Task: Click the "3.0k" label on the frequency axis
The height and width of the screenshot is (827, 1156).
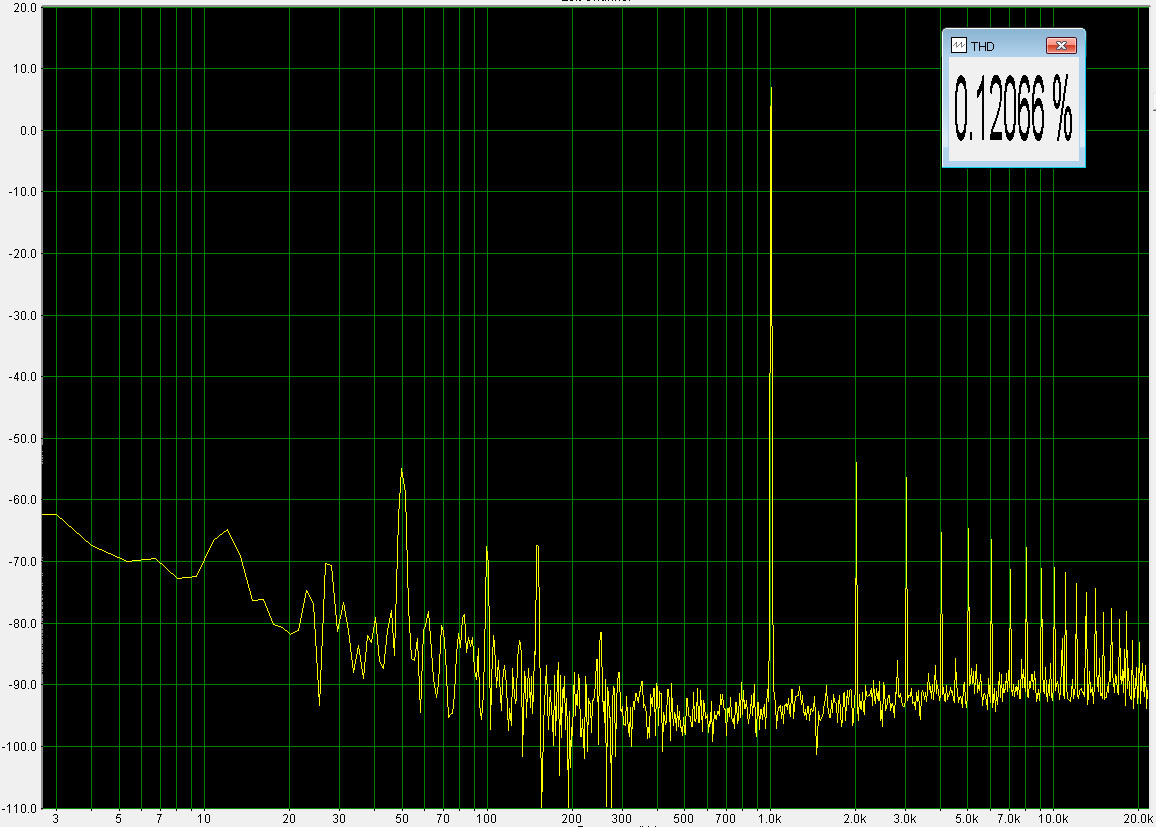Action: point(905,818)
